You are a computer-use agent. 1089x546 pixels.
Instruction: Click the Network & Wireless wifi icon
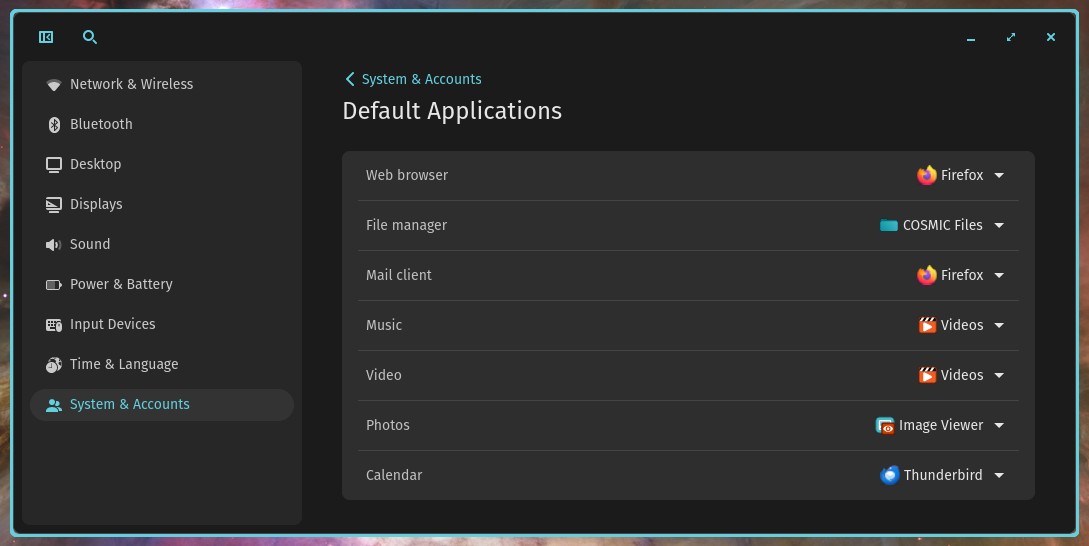[x=53, y=85]
